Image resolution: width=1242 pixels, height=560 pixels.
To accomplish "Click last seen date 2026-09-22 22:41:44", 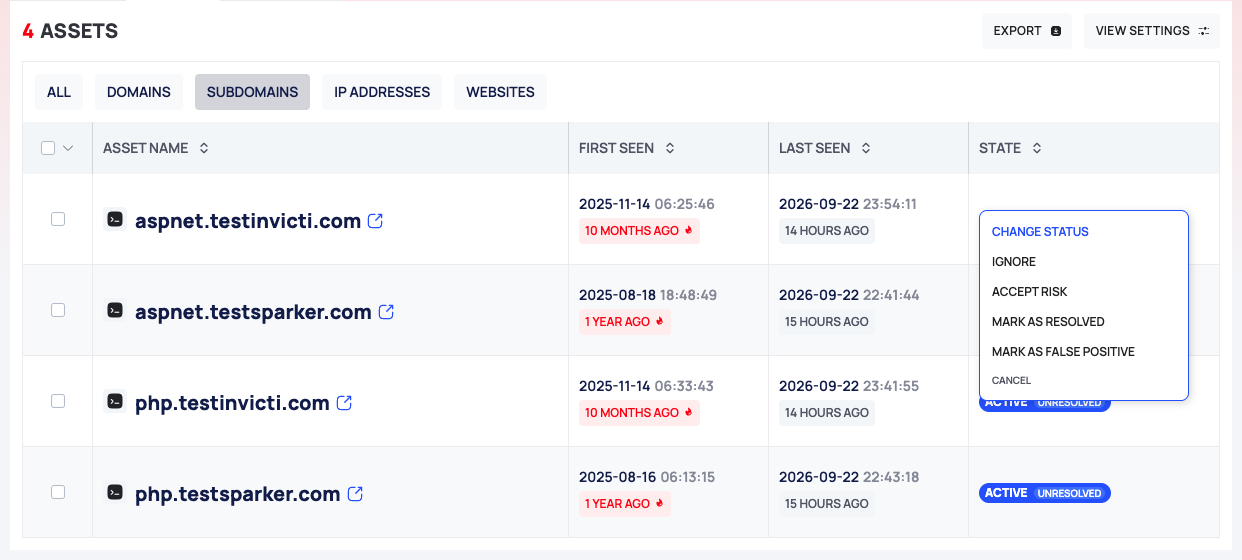I will click(x=849, y=295).
